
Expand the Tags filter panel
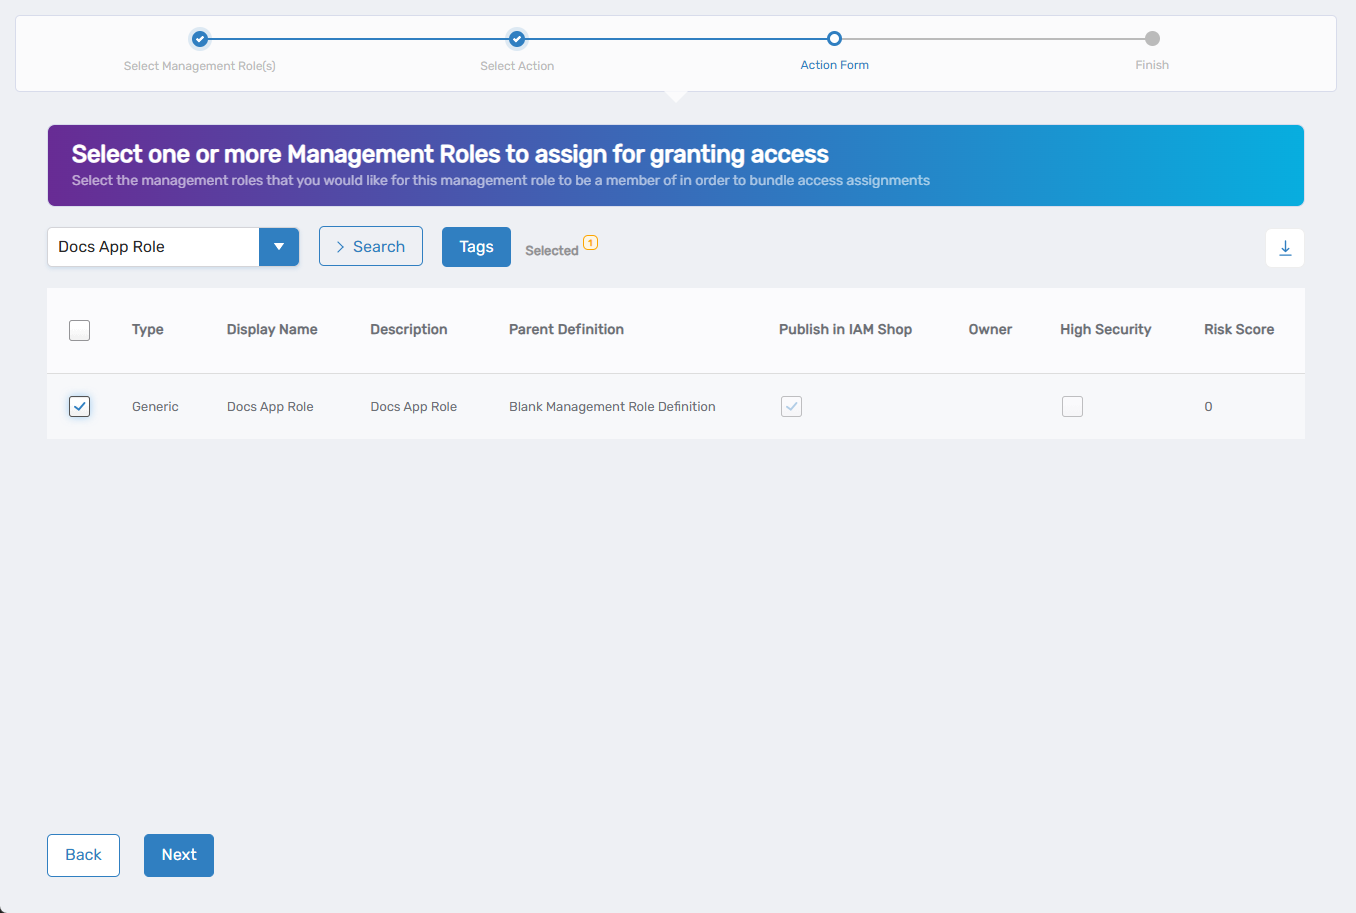tap(476, 246)
